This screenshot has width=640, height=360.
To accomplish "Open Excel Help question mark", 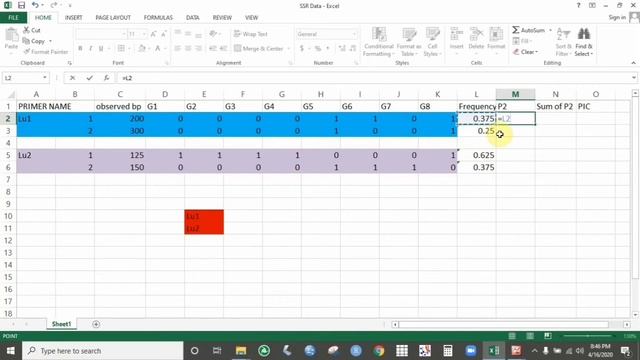I will tap(578, 5).
